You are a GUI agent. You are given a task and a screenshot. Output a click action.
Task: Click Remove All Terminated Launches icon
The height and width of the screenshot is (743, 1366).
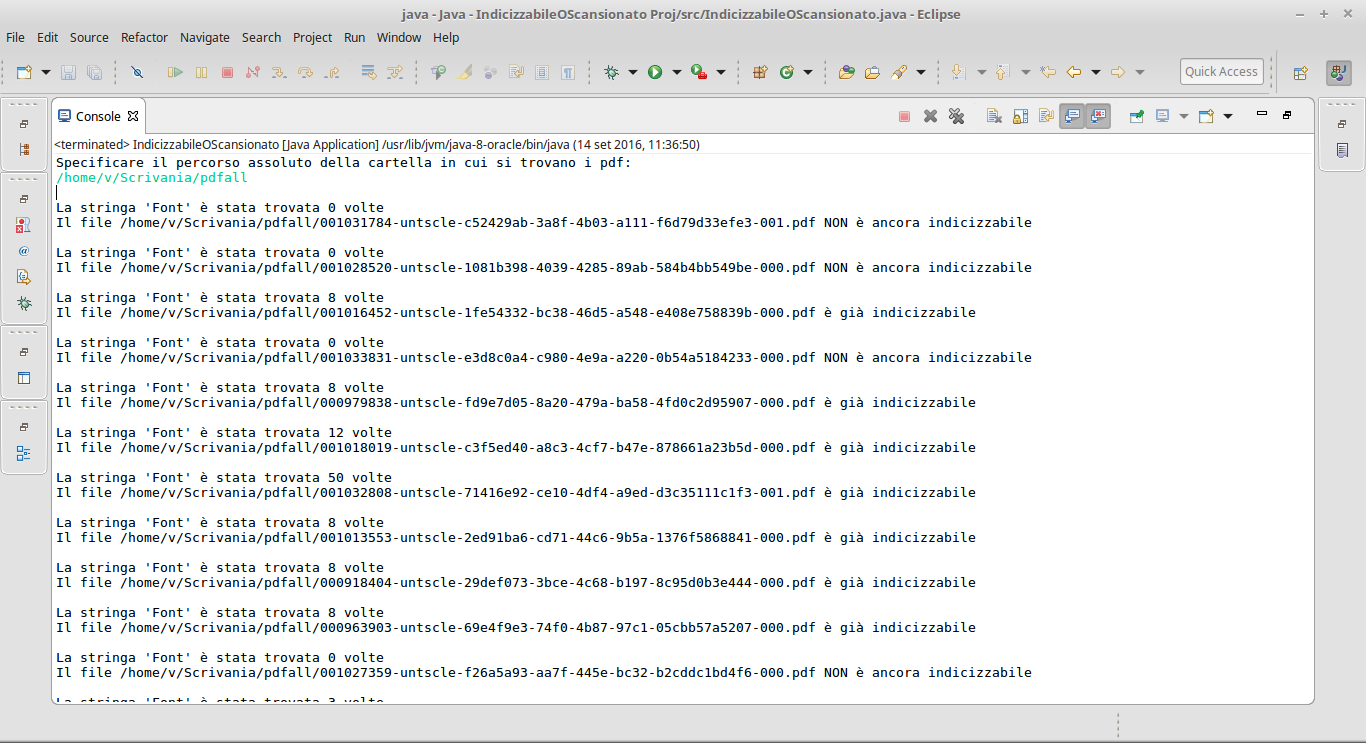(x=956, y=116)
